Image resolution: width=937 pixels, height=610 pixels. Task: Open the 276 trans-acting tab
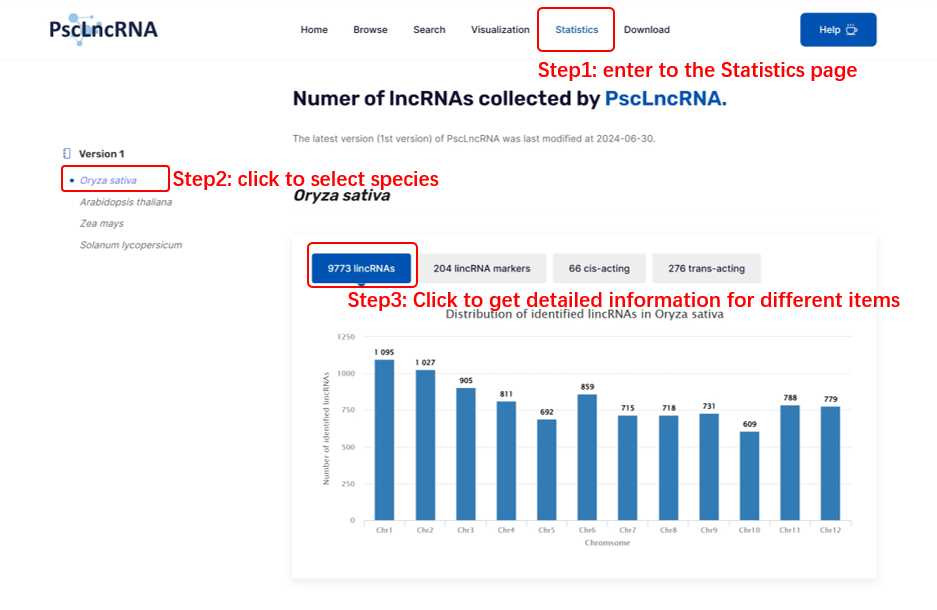(706, 268)
